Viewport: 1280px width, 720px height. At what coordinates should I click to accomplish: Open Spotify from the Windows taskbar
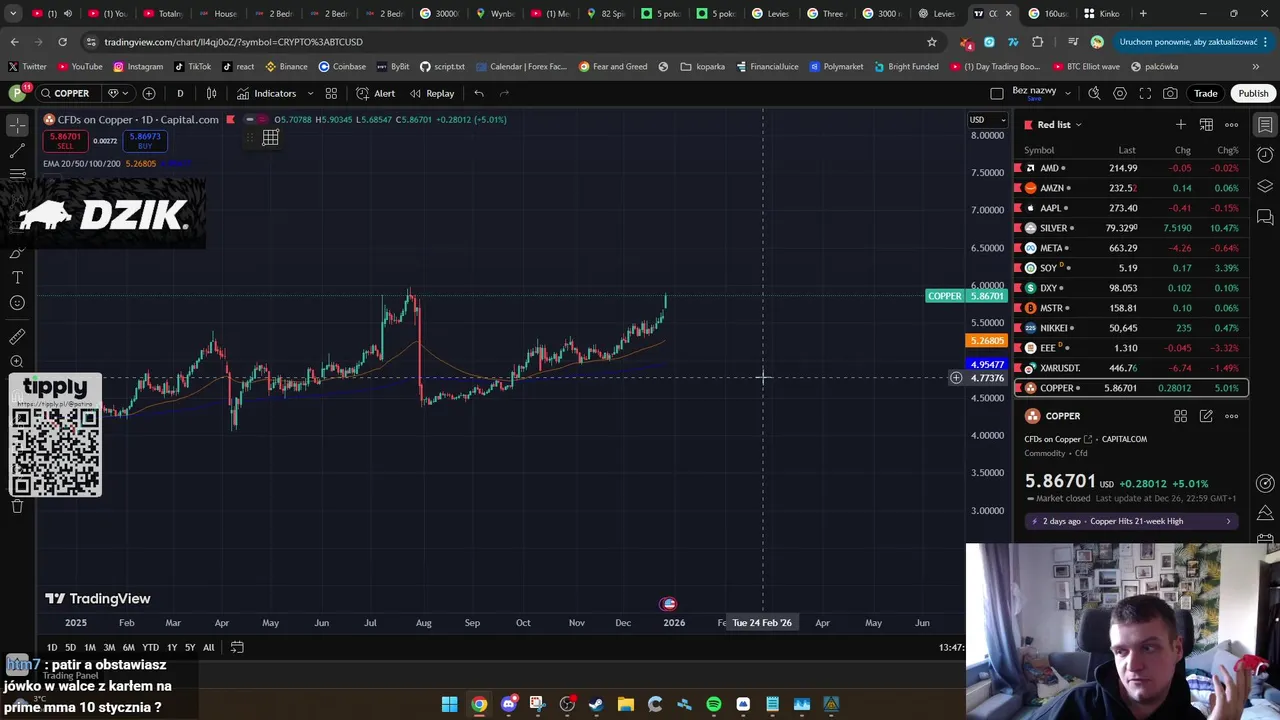[x=713, y=704]
